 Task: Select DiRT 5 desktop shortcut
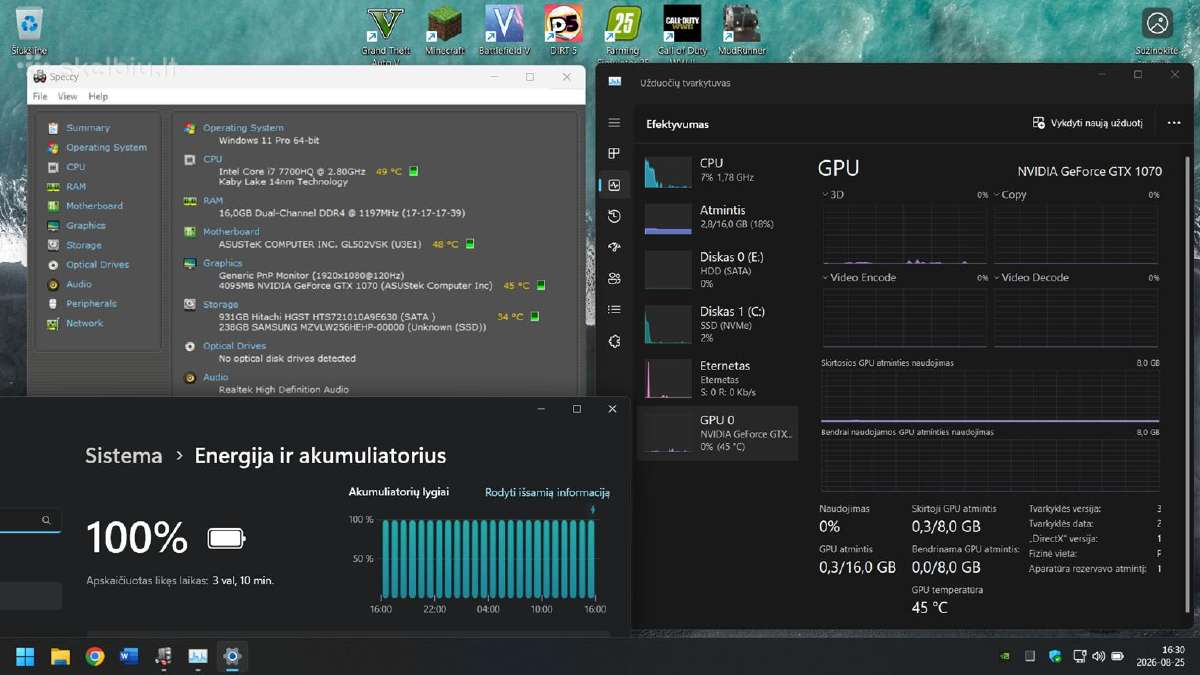coord(563,30)
